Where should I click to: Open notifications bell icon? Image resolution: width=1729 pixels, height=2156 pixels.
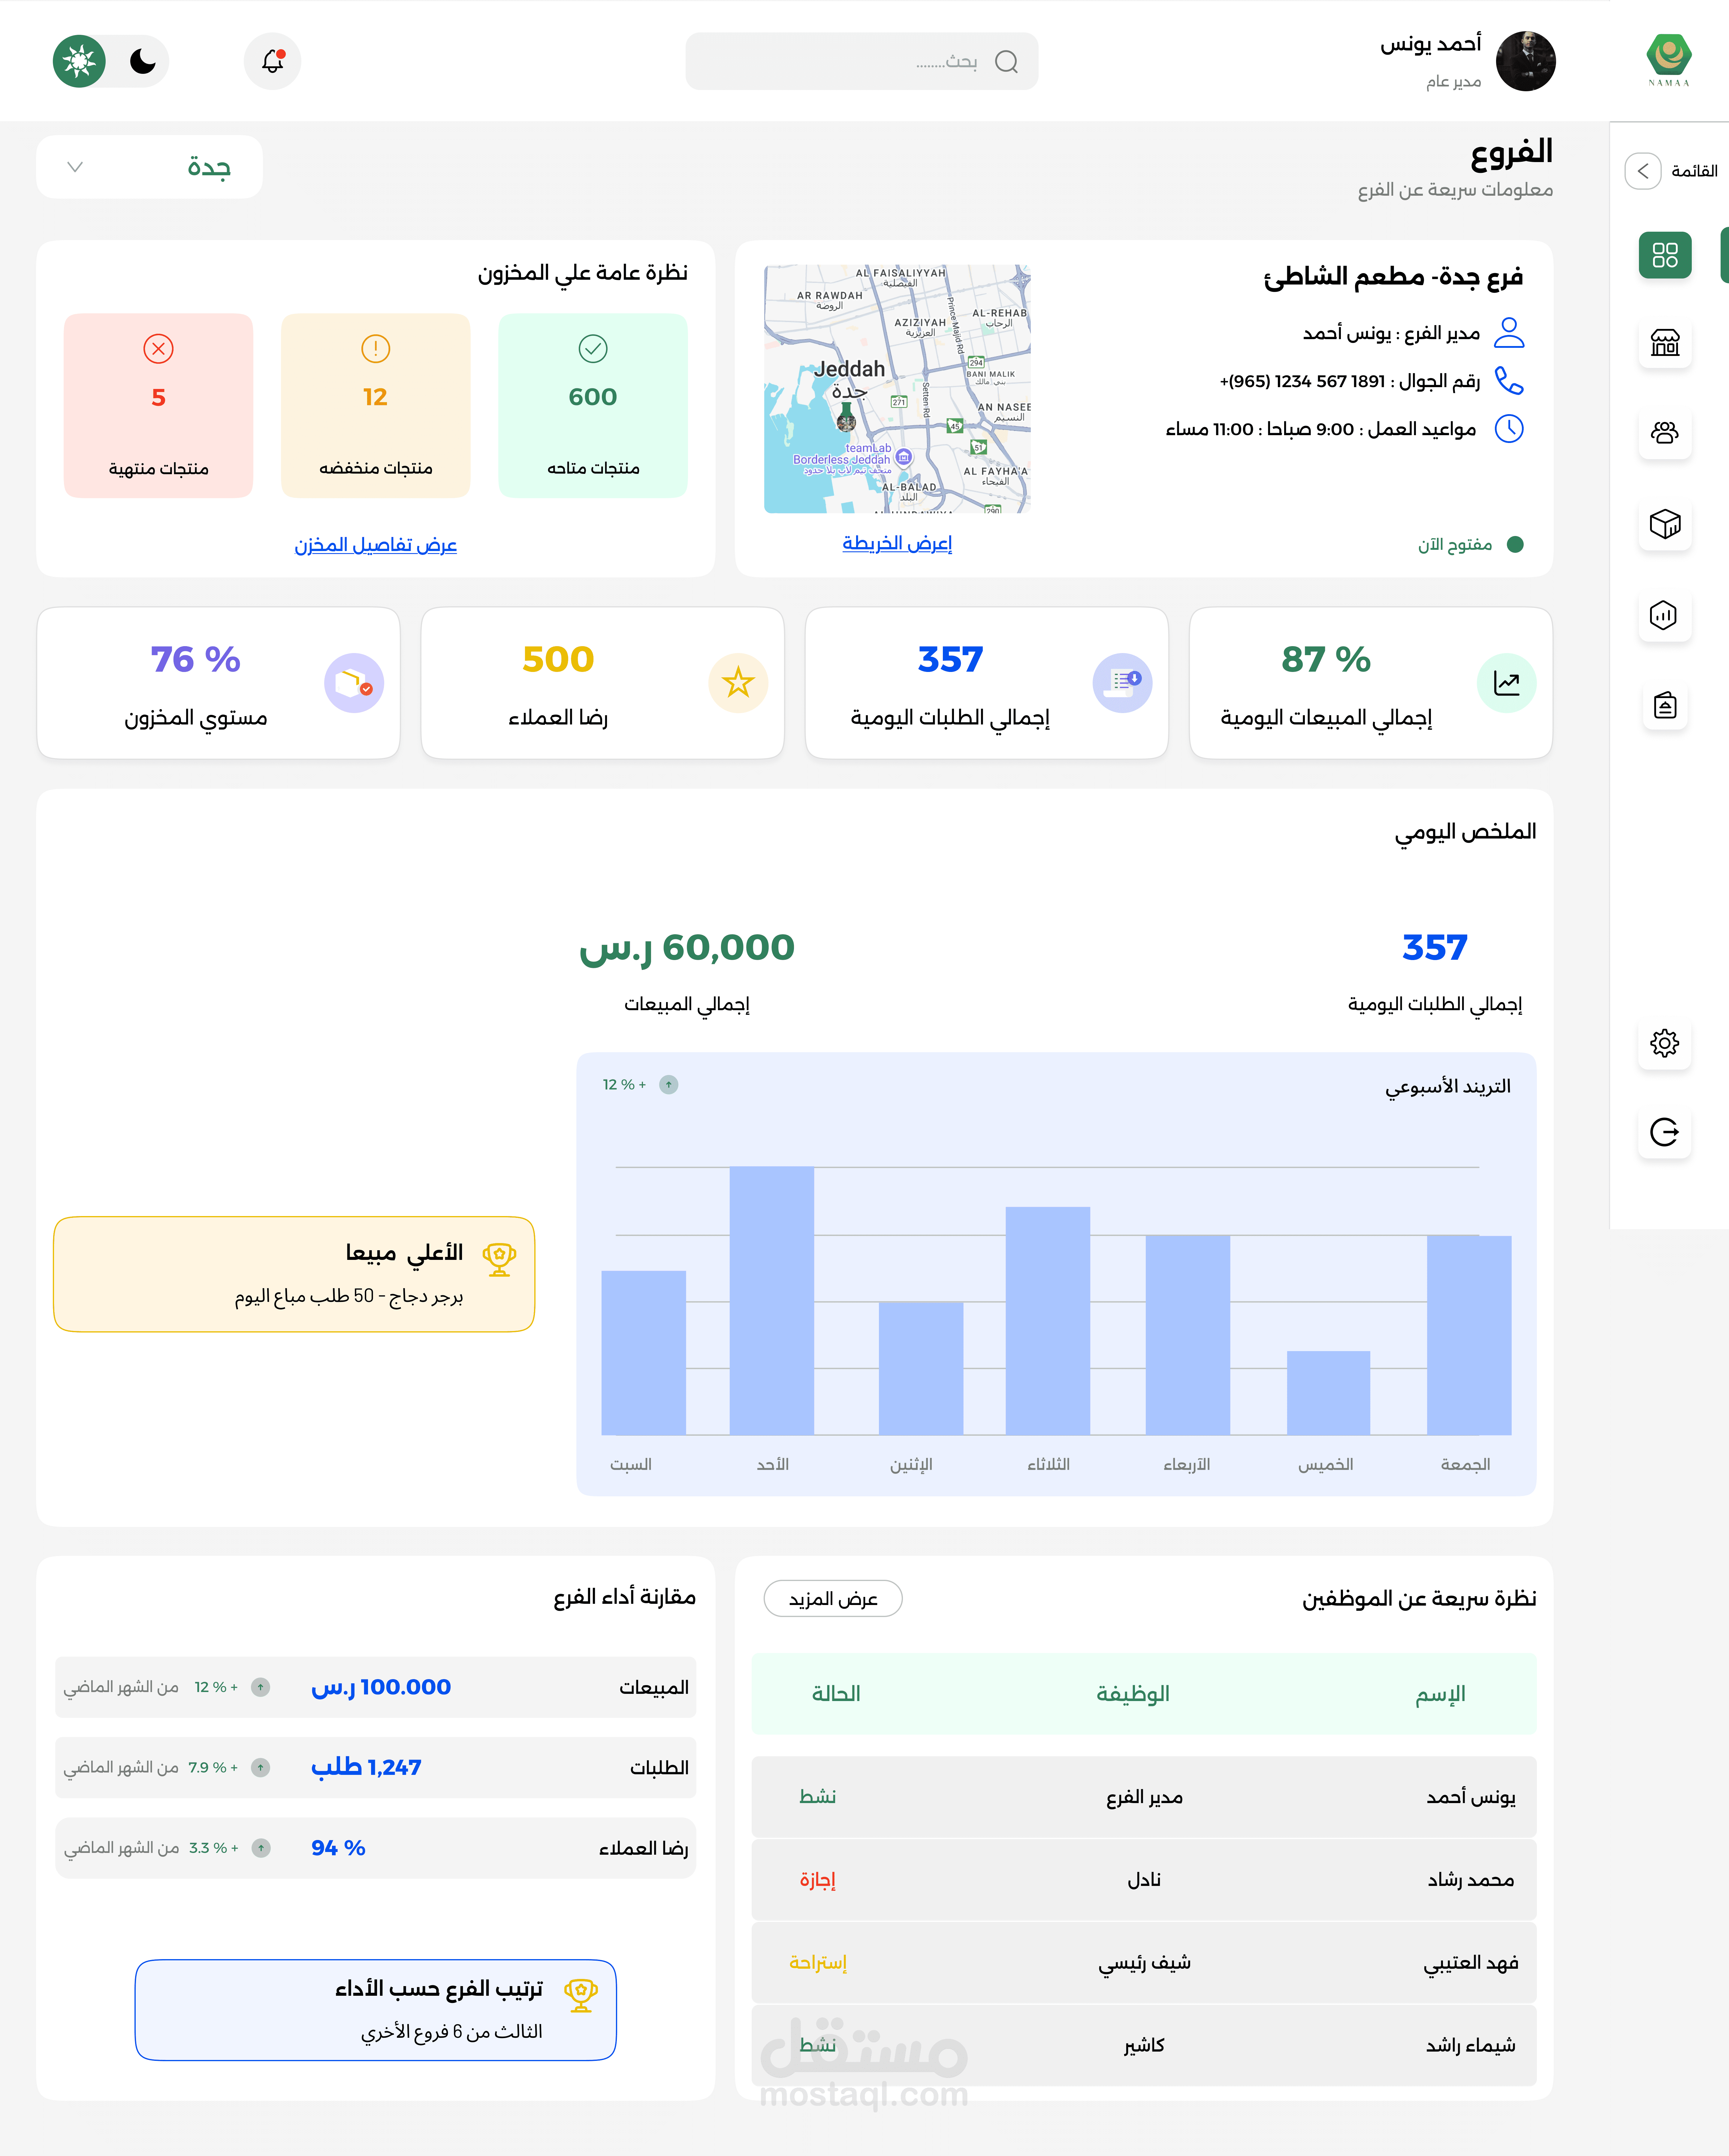(x=272, y=61)
